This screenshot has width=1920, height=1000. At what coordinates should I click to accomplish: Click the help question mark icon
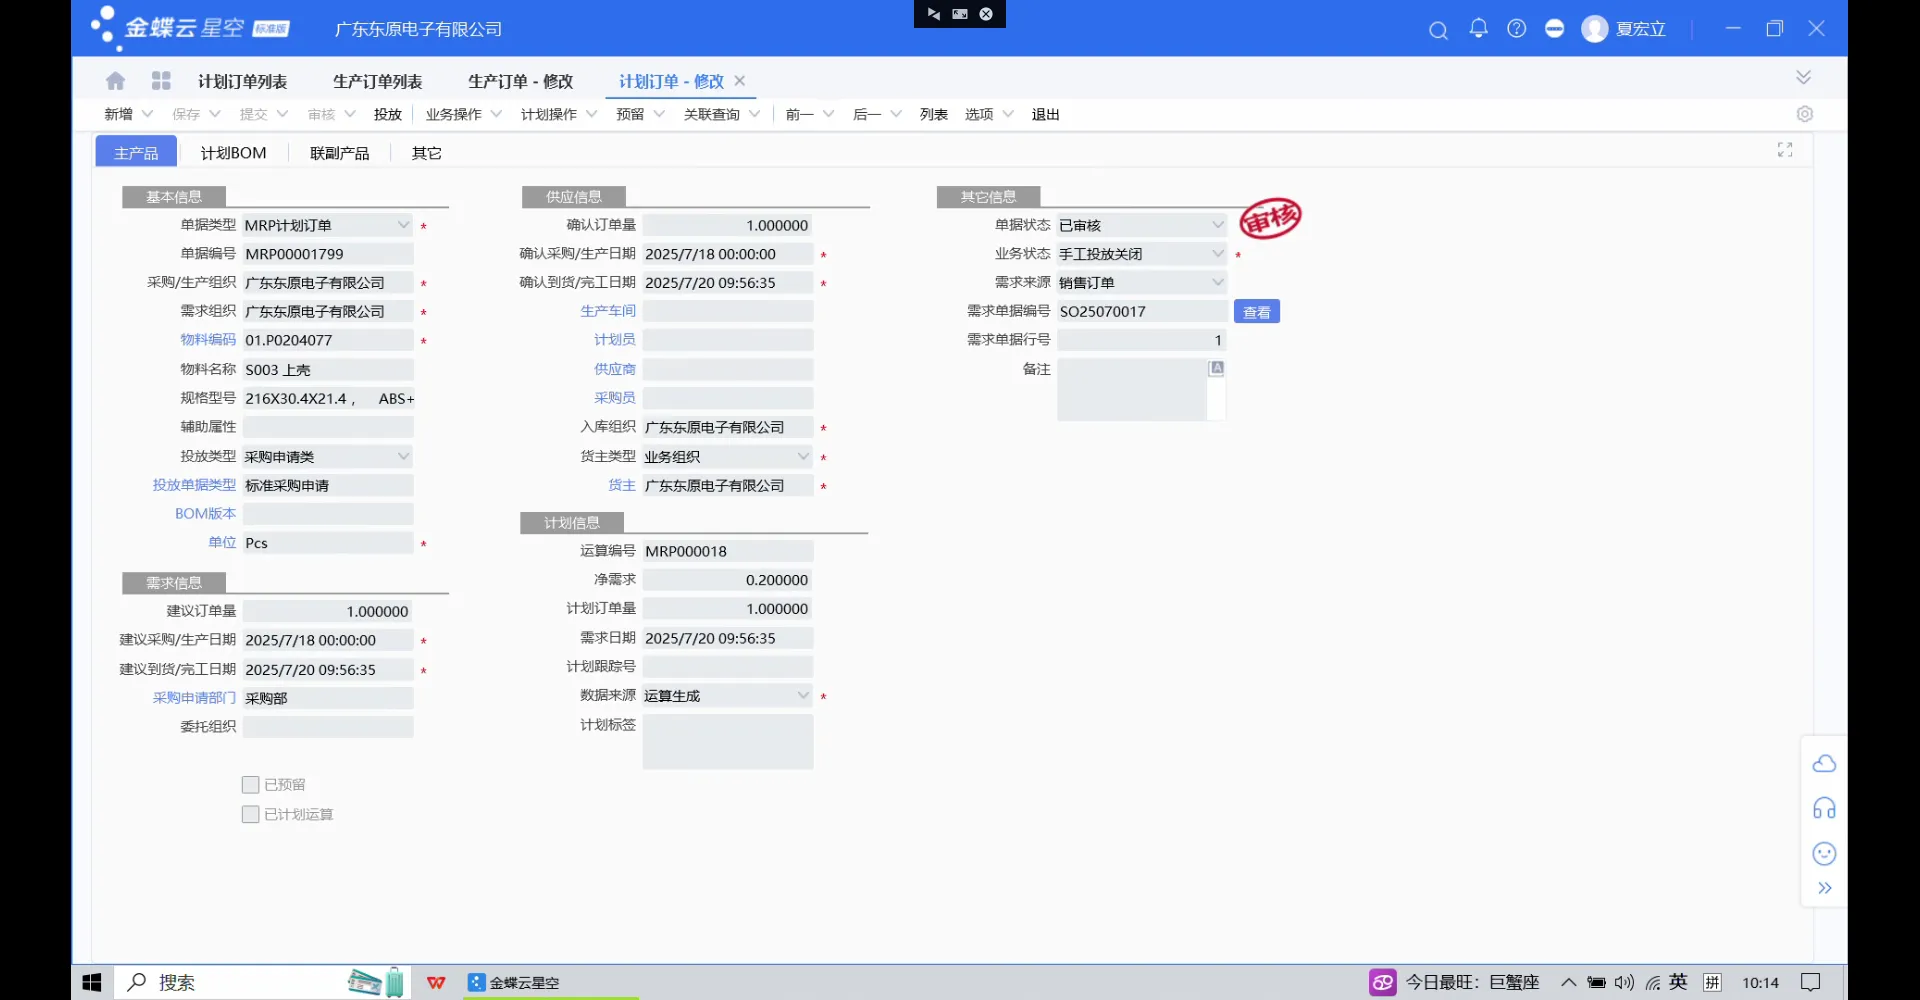1516,29
